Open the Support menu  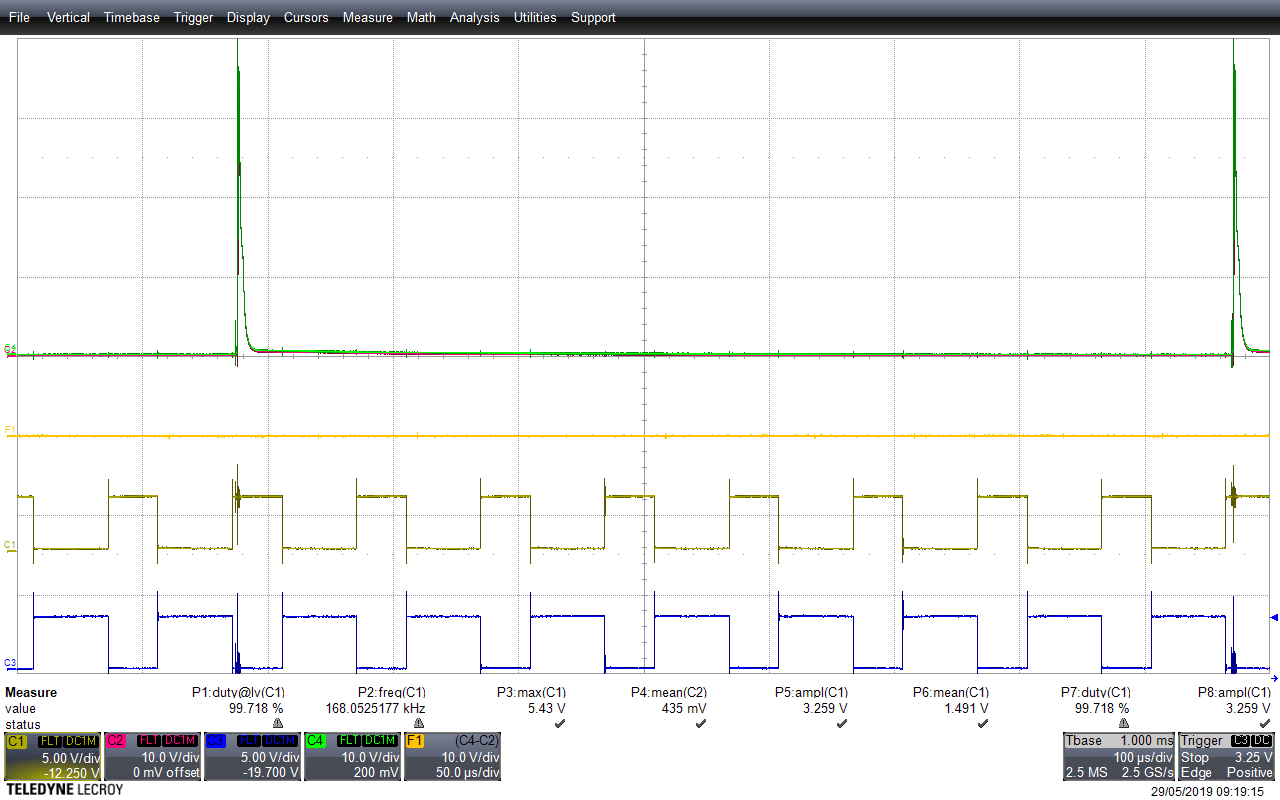593,17
